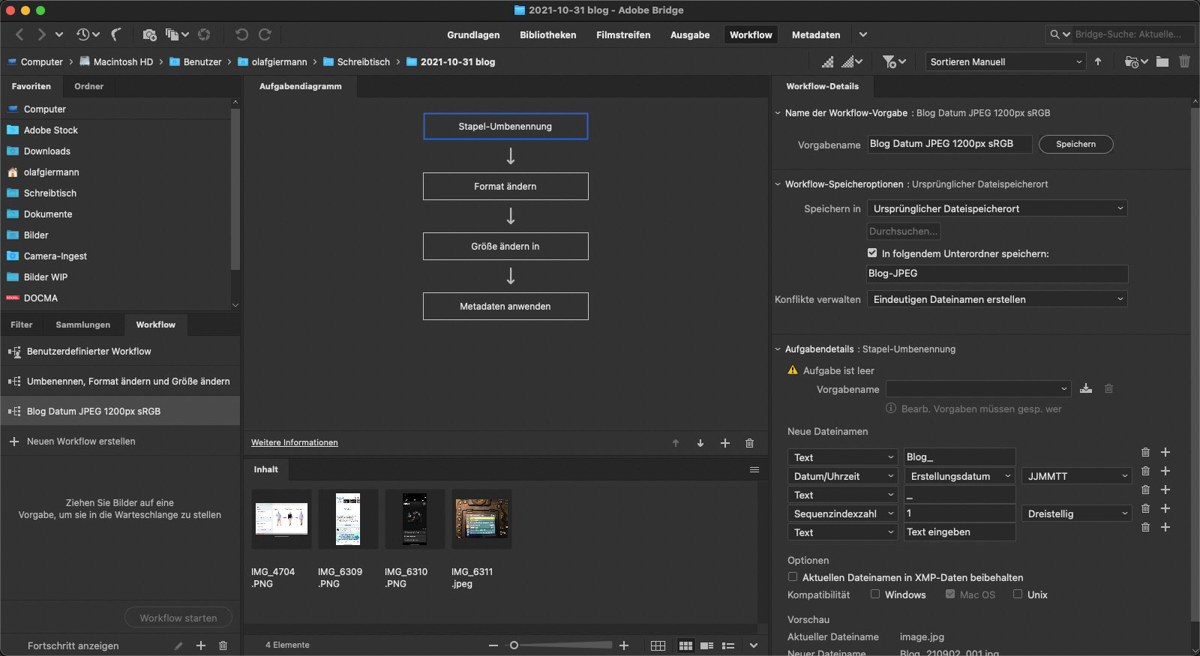The width and height of the screenshot is (1200, 656).
Task: Uncheck the save in subfolder checkbox
Action: click(872, 254)
